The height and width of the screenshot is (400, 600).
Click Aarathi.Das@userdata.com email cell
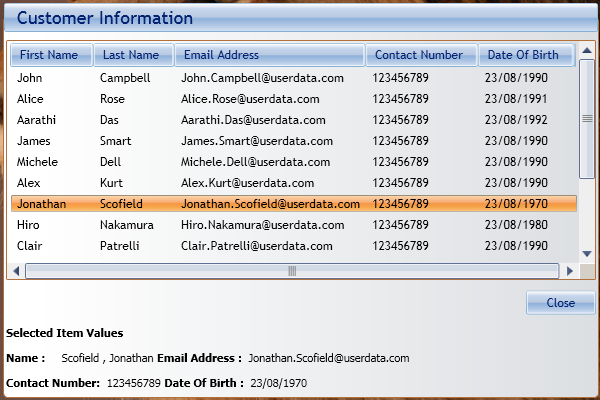(x=253, y=120)
